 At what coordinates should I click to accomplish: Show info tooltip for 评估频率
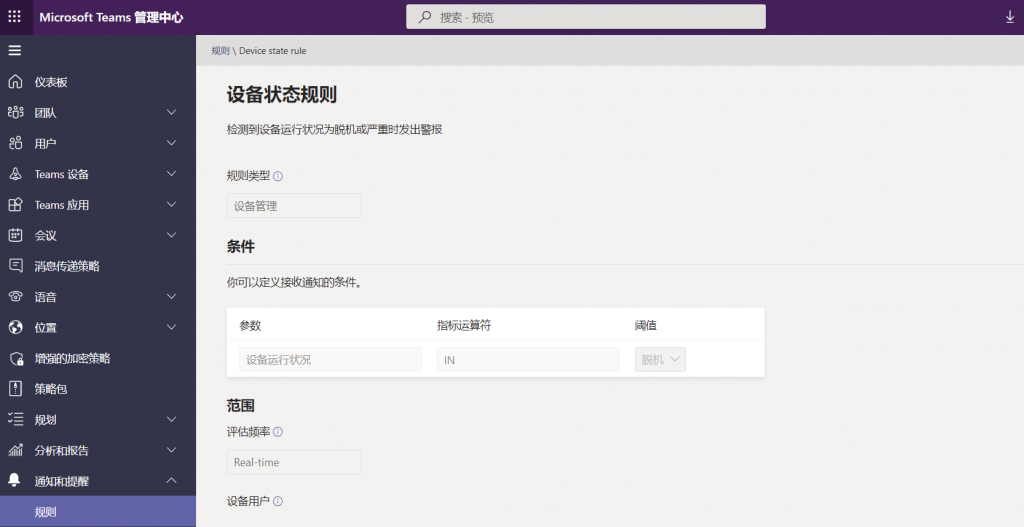coord(278,432)
